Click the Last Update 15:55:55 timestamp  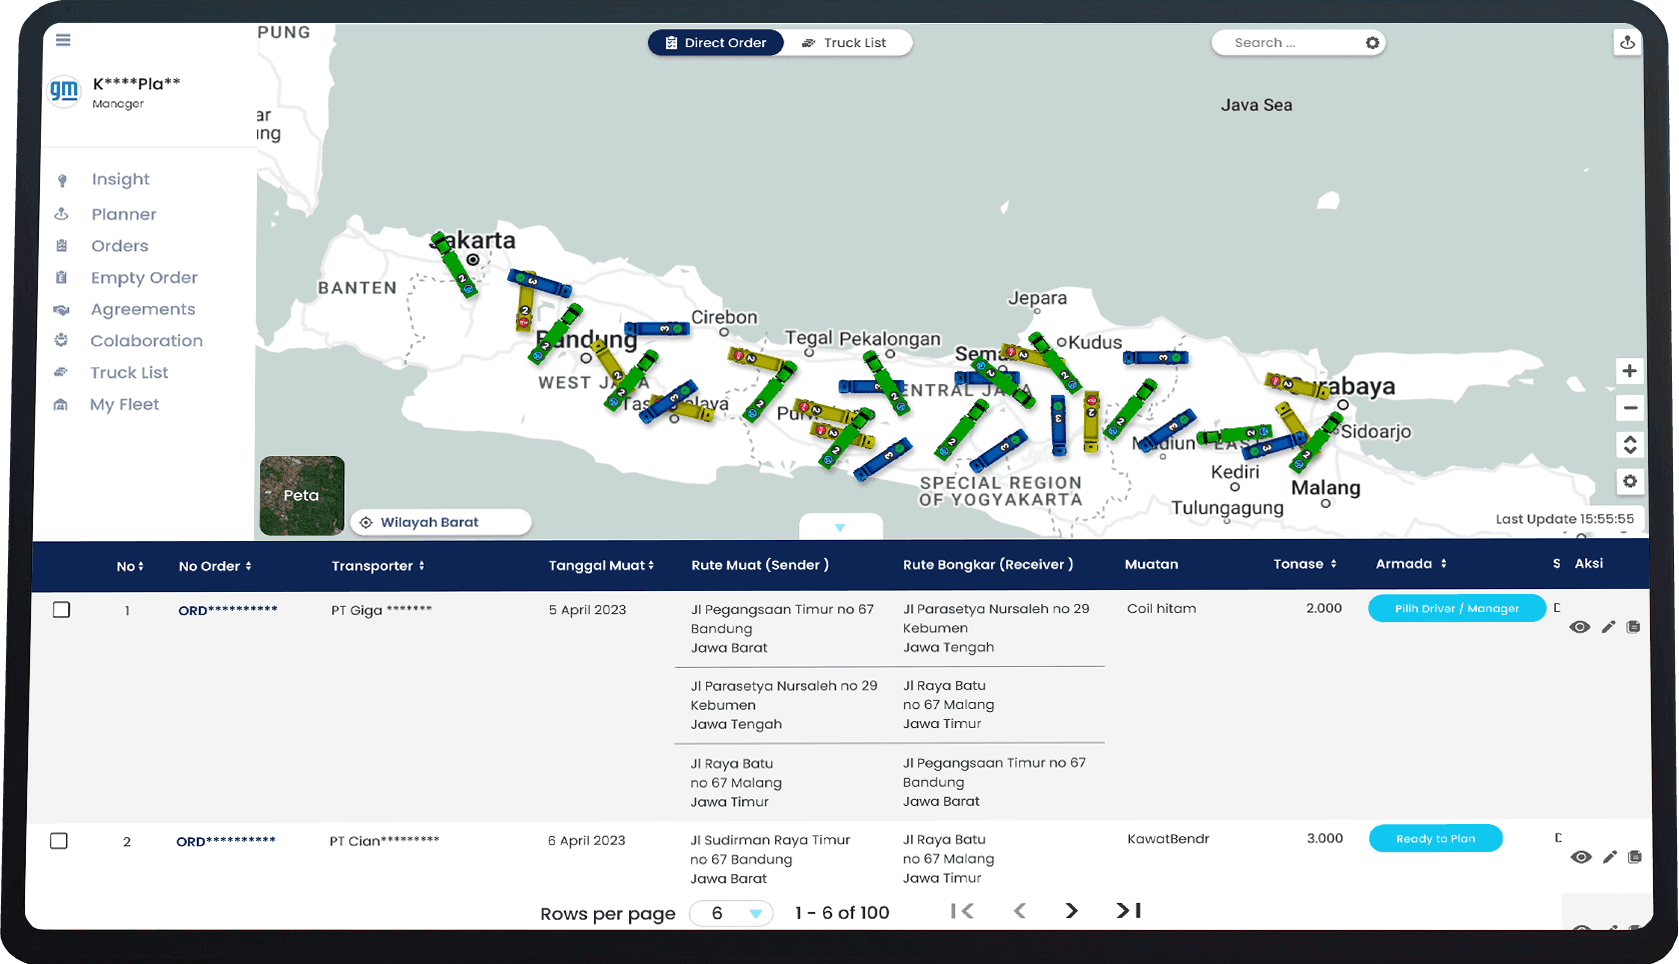pos(1564,519)
